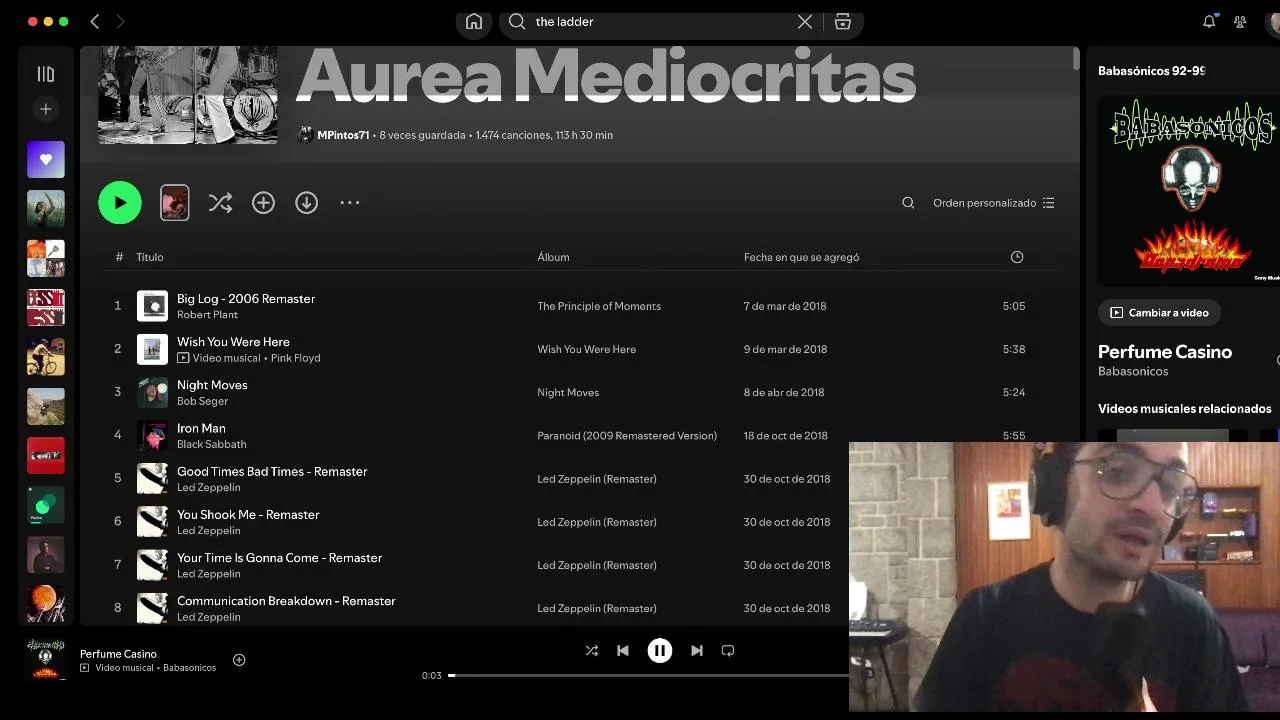1280x720 pixels.
Task: Select Your Time Is Gonna Come - Remaster
Action: tap(279, 557)
